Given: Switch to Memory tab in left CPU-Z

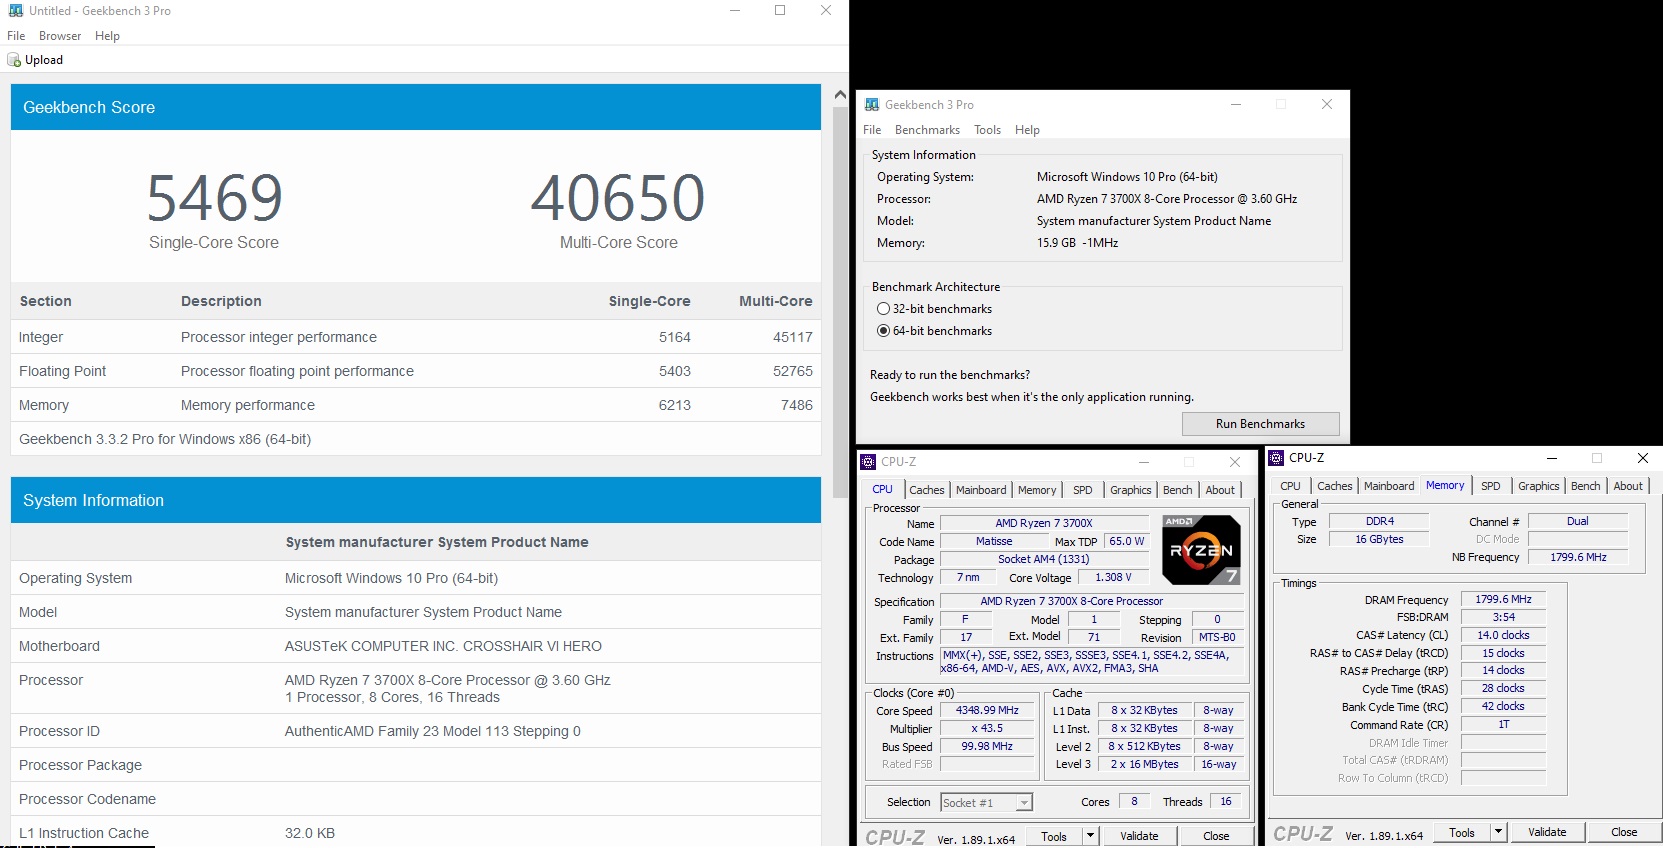Looking at the screenshot, I should point(1037,490).
